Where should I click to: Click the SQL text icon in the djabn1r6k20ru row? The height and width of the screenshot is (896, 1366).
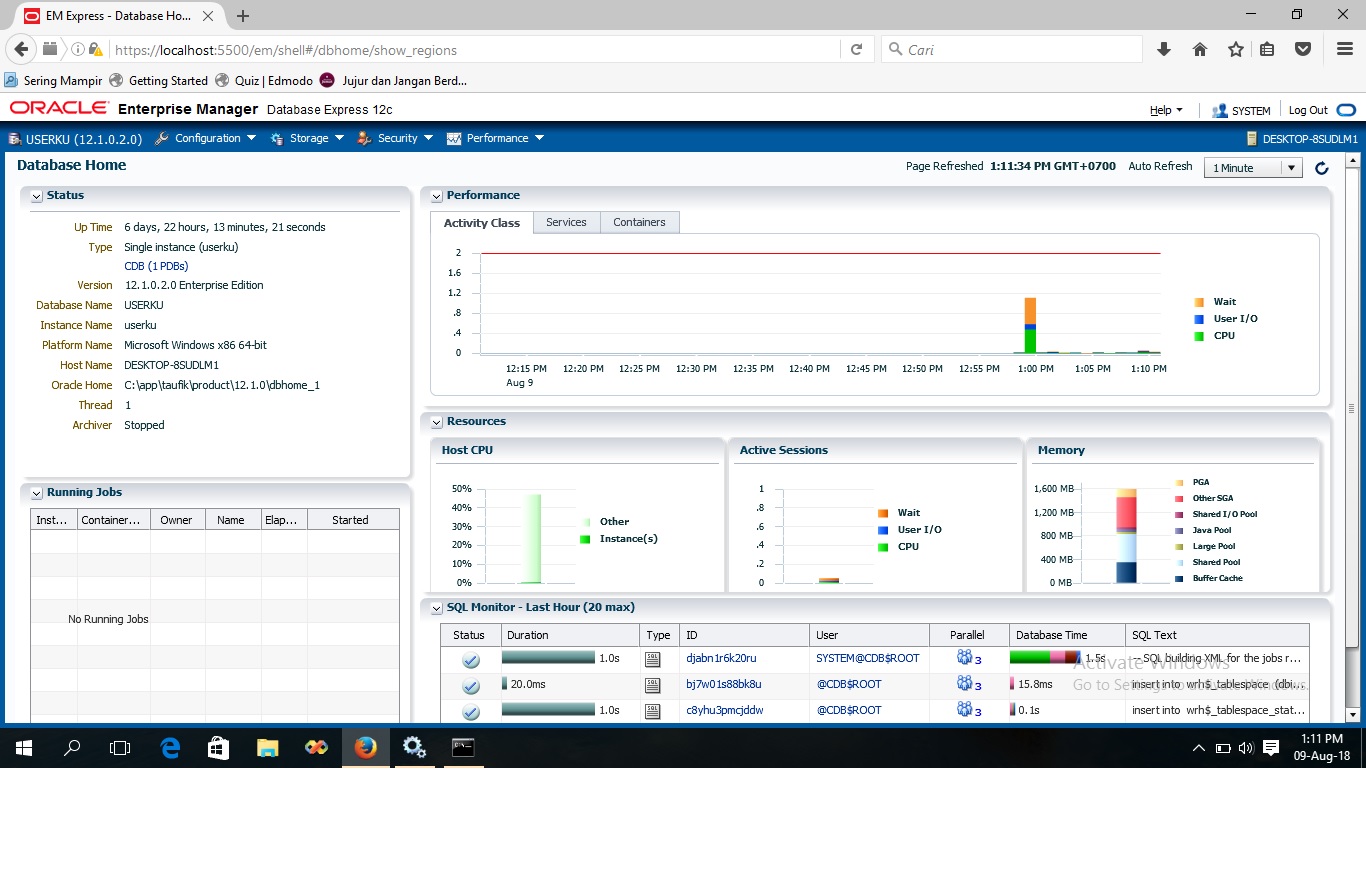[x=655, y=660]
